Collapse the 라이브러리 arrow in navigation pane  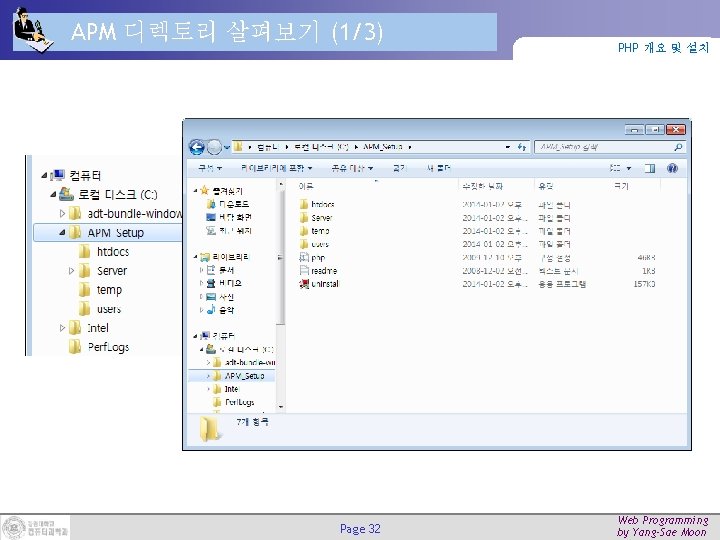point(195,257)
